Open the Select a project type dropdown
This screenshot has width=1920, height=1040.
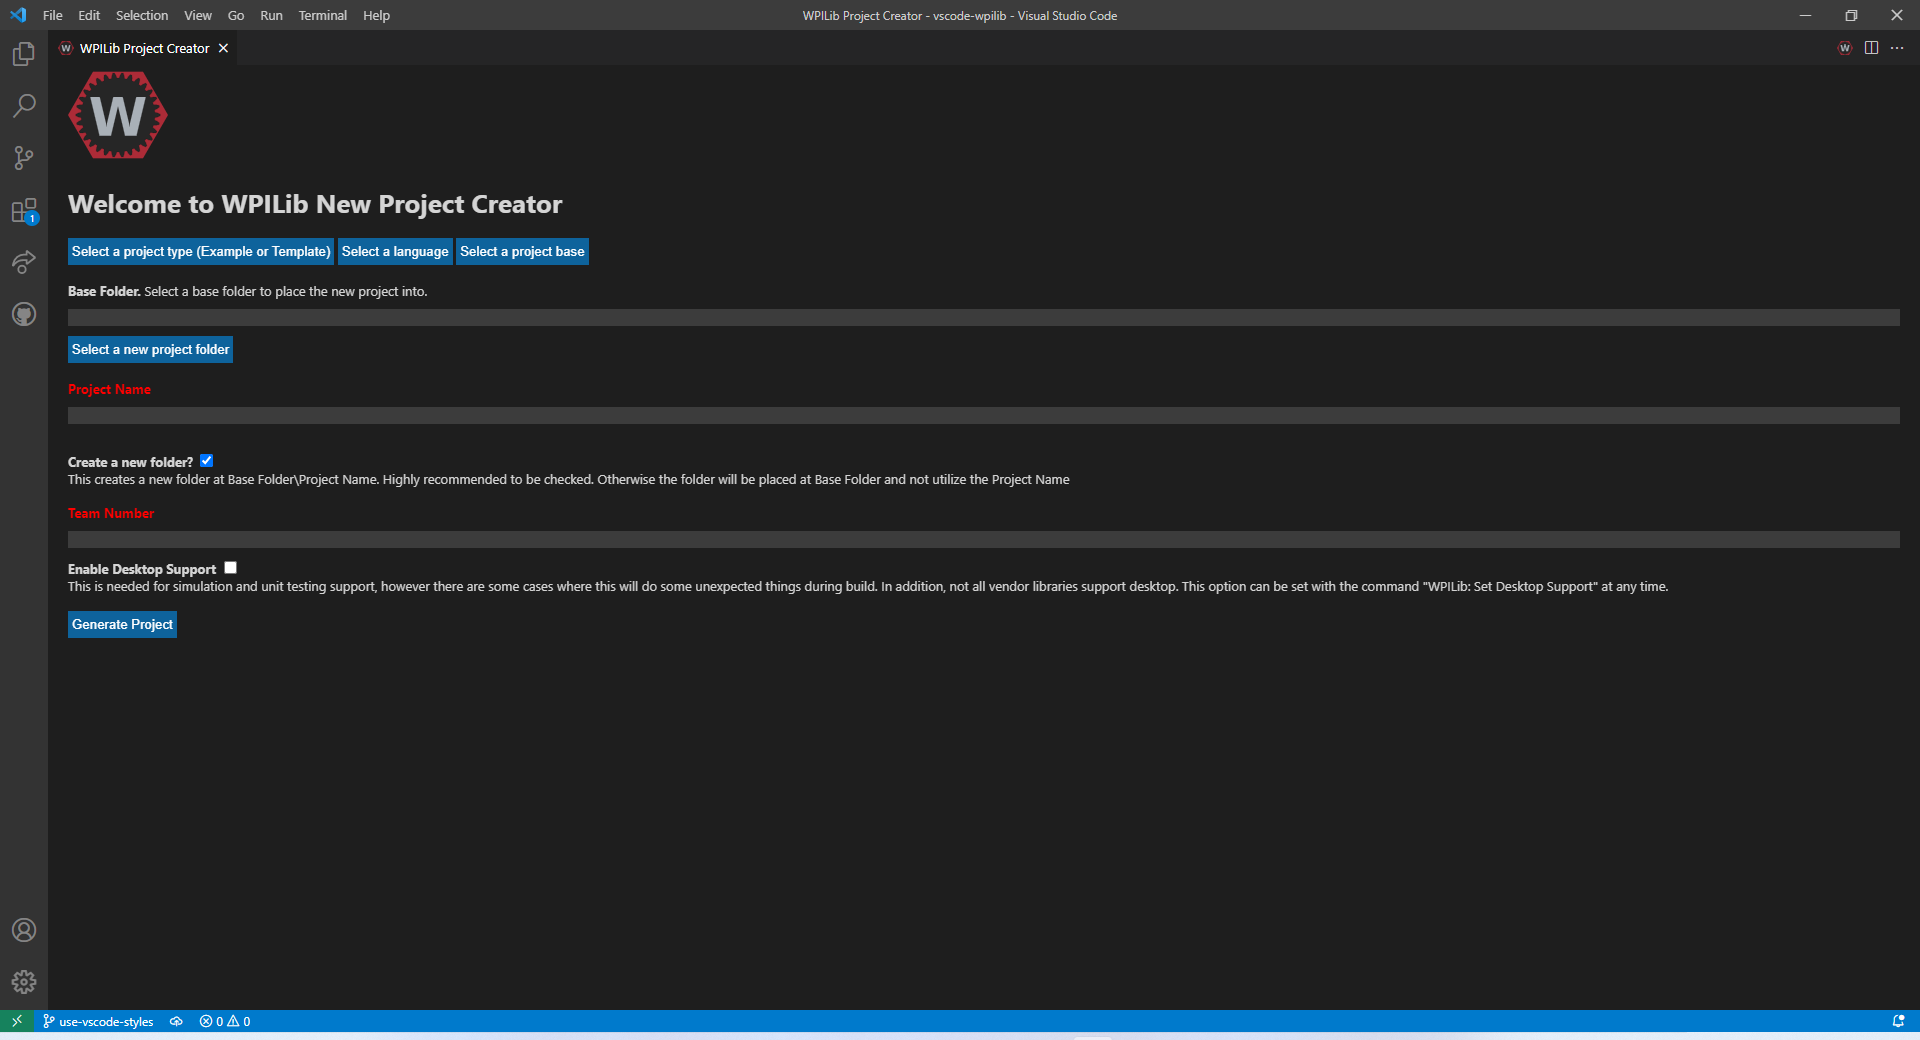tap(200, 251)
